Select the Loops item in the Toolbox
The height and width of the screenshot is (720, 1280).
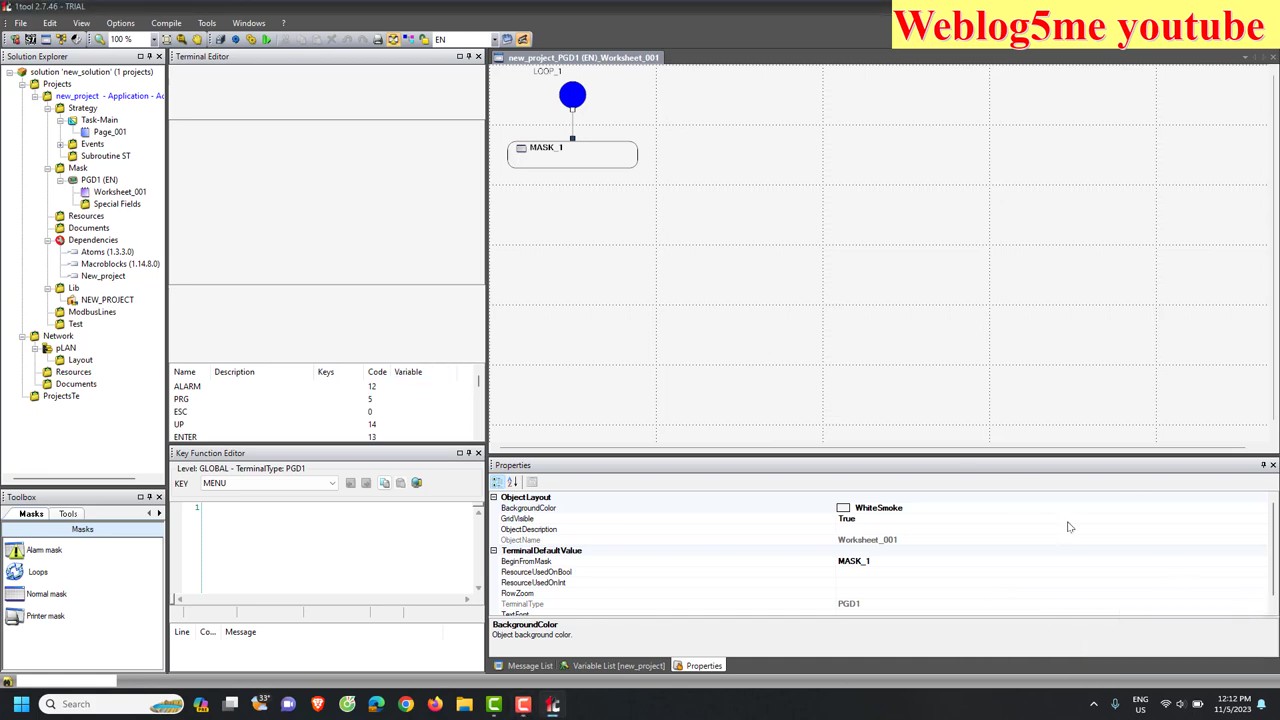click(38, 571)
